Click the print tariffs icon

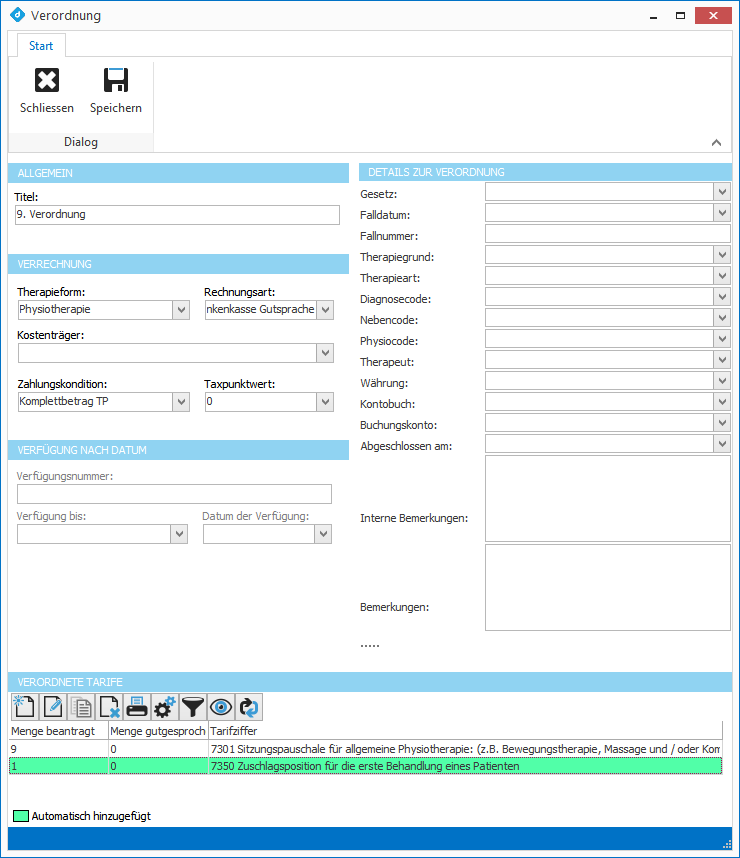136,707
